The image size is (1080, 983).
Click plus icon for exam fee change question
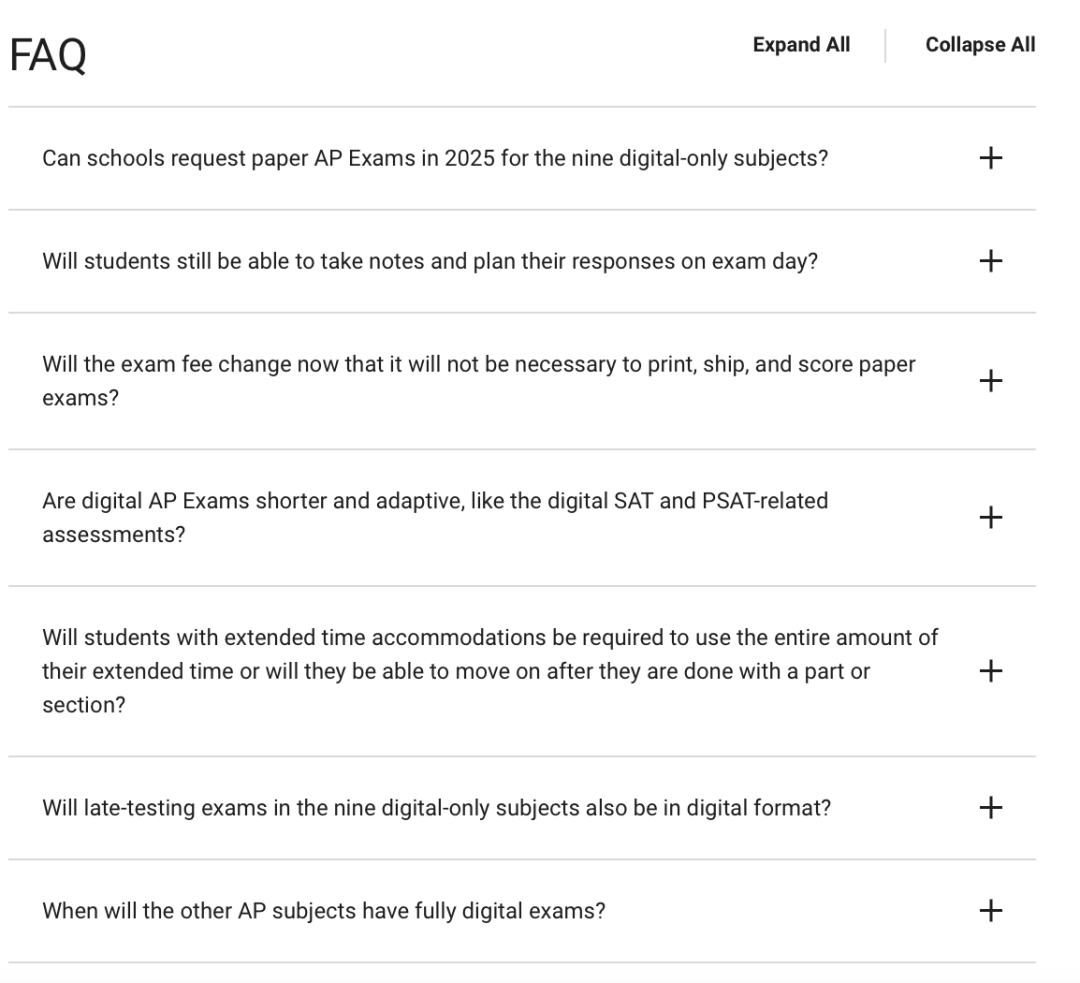click(990, 381)
